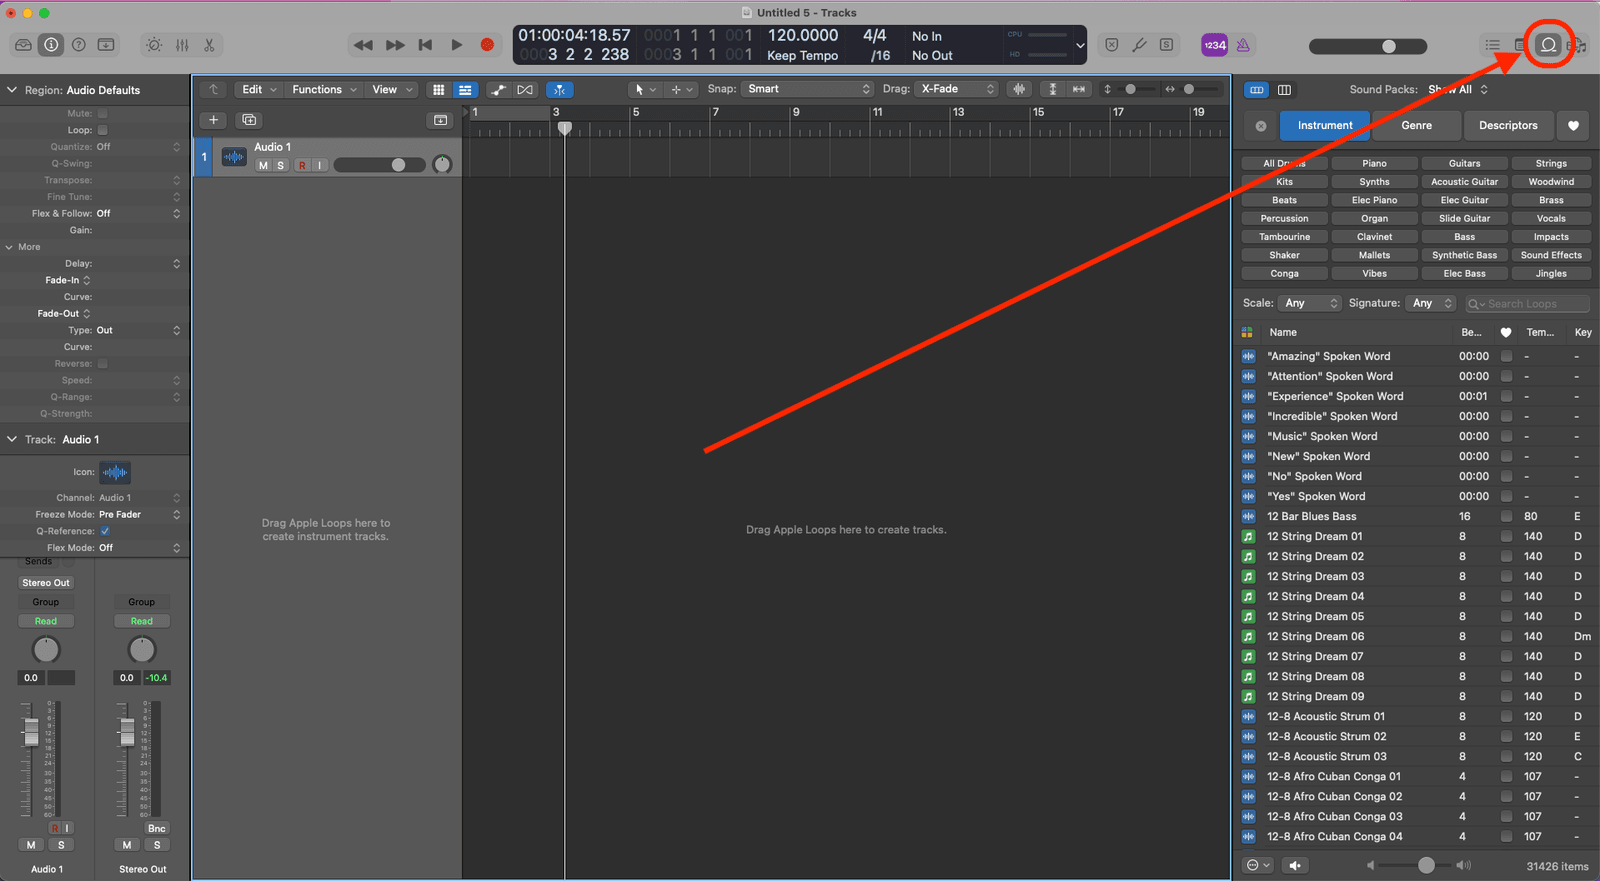This screenshot has height=881, width=1600.
Task: Open the View menu in Tracks area
Action: click(391, 90)
